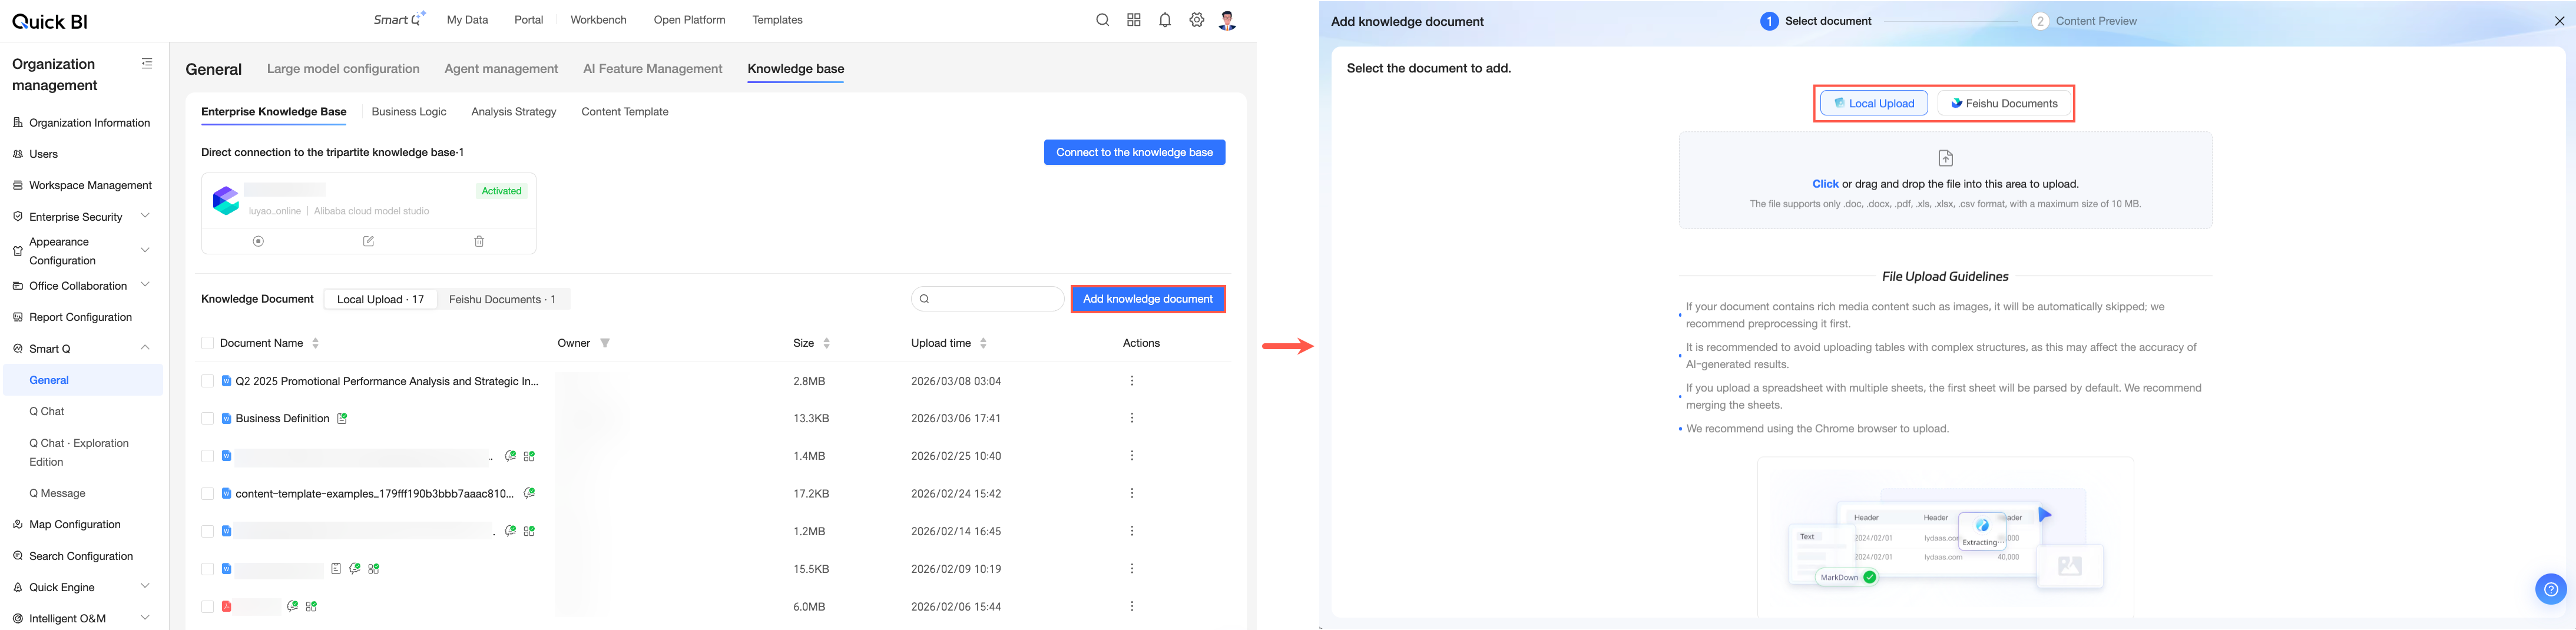Check the 6.0MB PDF document row
The height and width of the screenshot is (630, 2576).
(208, 606)
